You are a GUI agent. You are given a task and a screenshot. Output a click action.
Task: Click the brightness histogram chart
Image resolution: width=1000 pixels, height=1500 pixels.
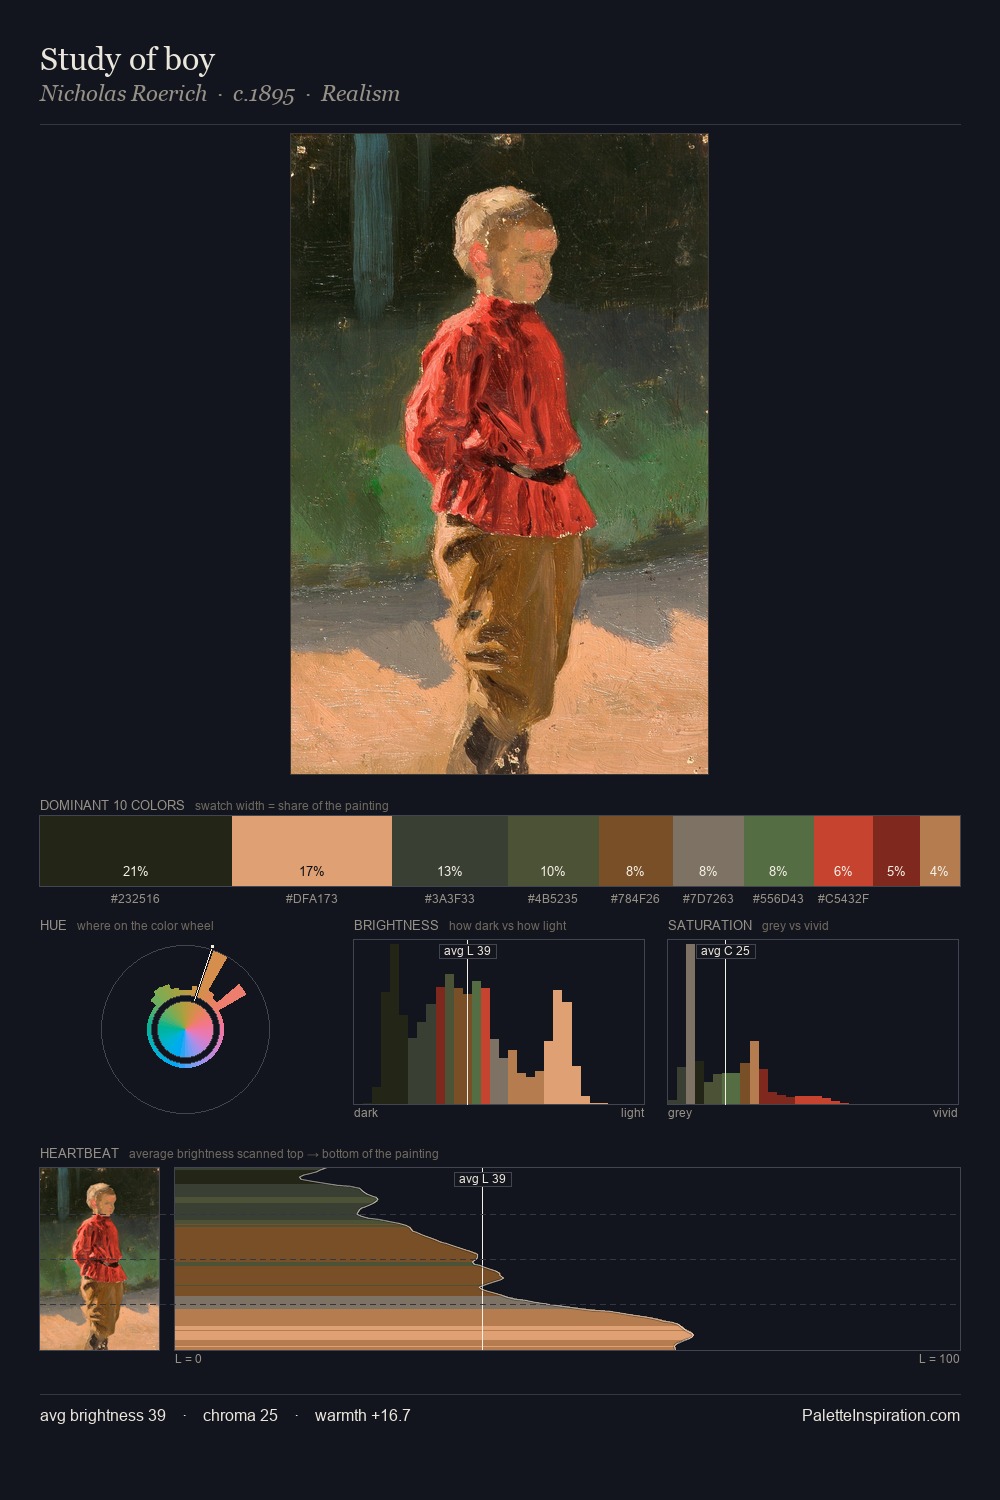point(499,1022)
